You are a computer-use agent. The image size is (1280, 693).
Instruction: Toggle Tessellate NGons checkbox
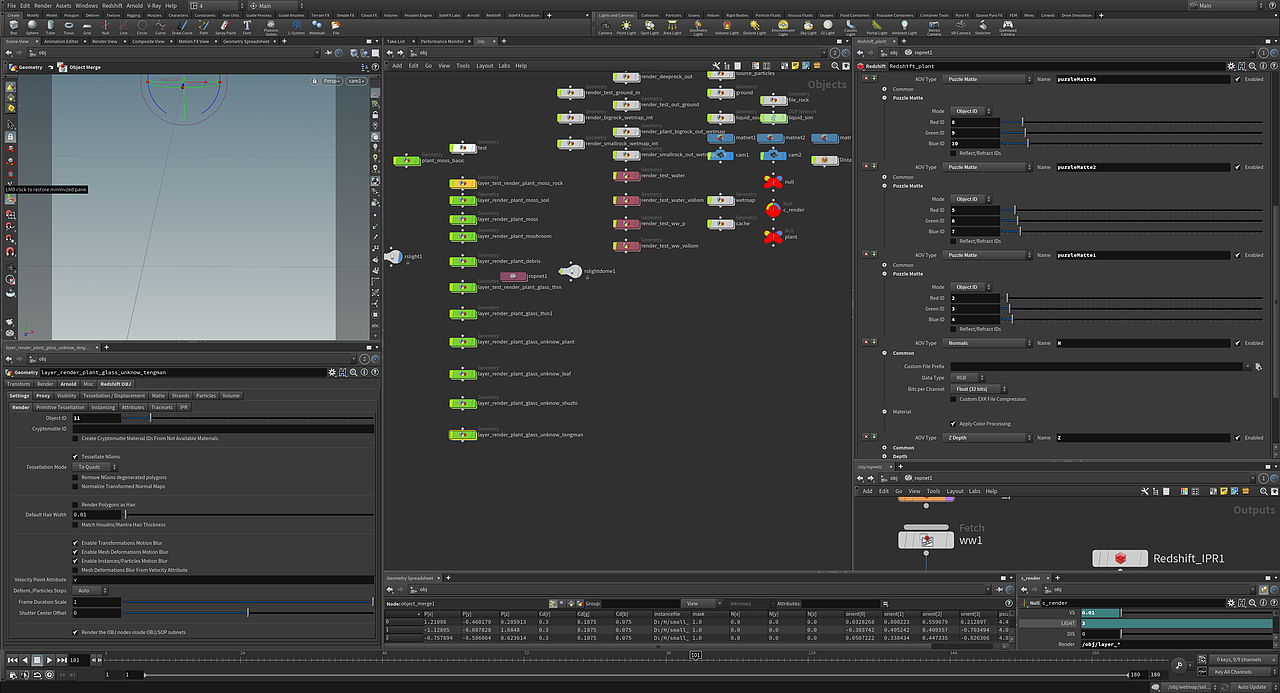76,456
